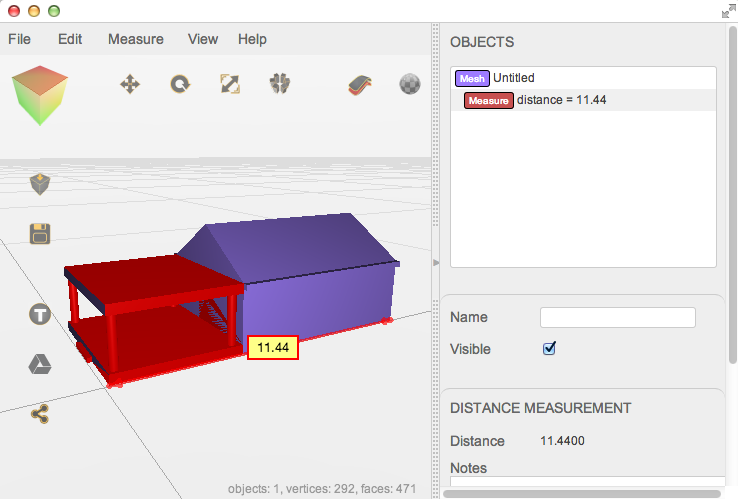Uncheck the Visible checkbox
Viewport: 738px width, 499px height.
(x=549, y=349)
